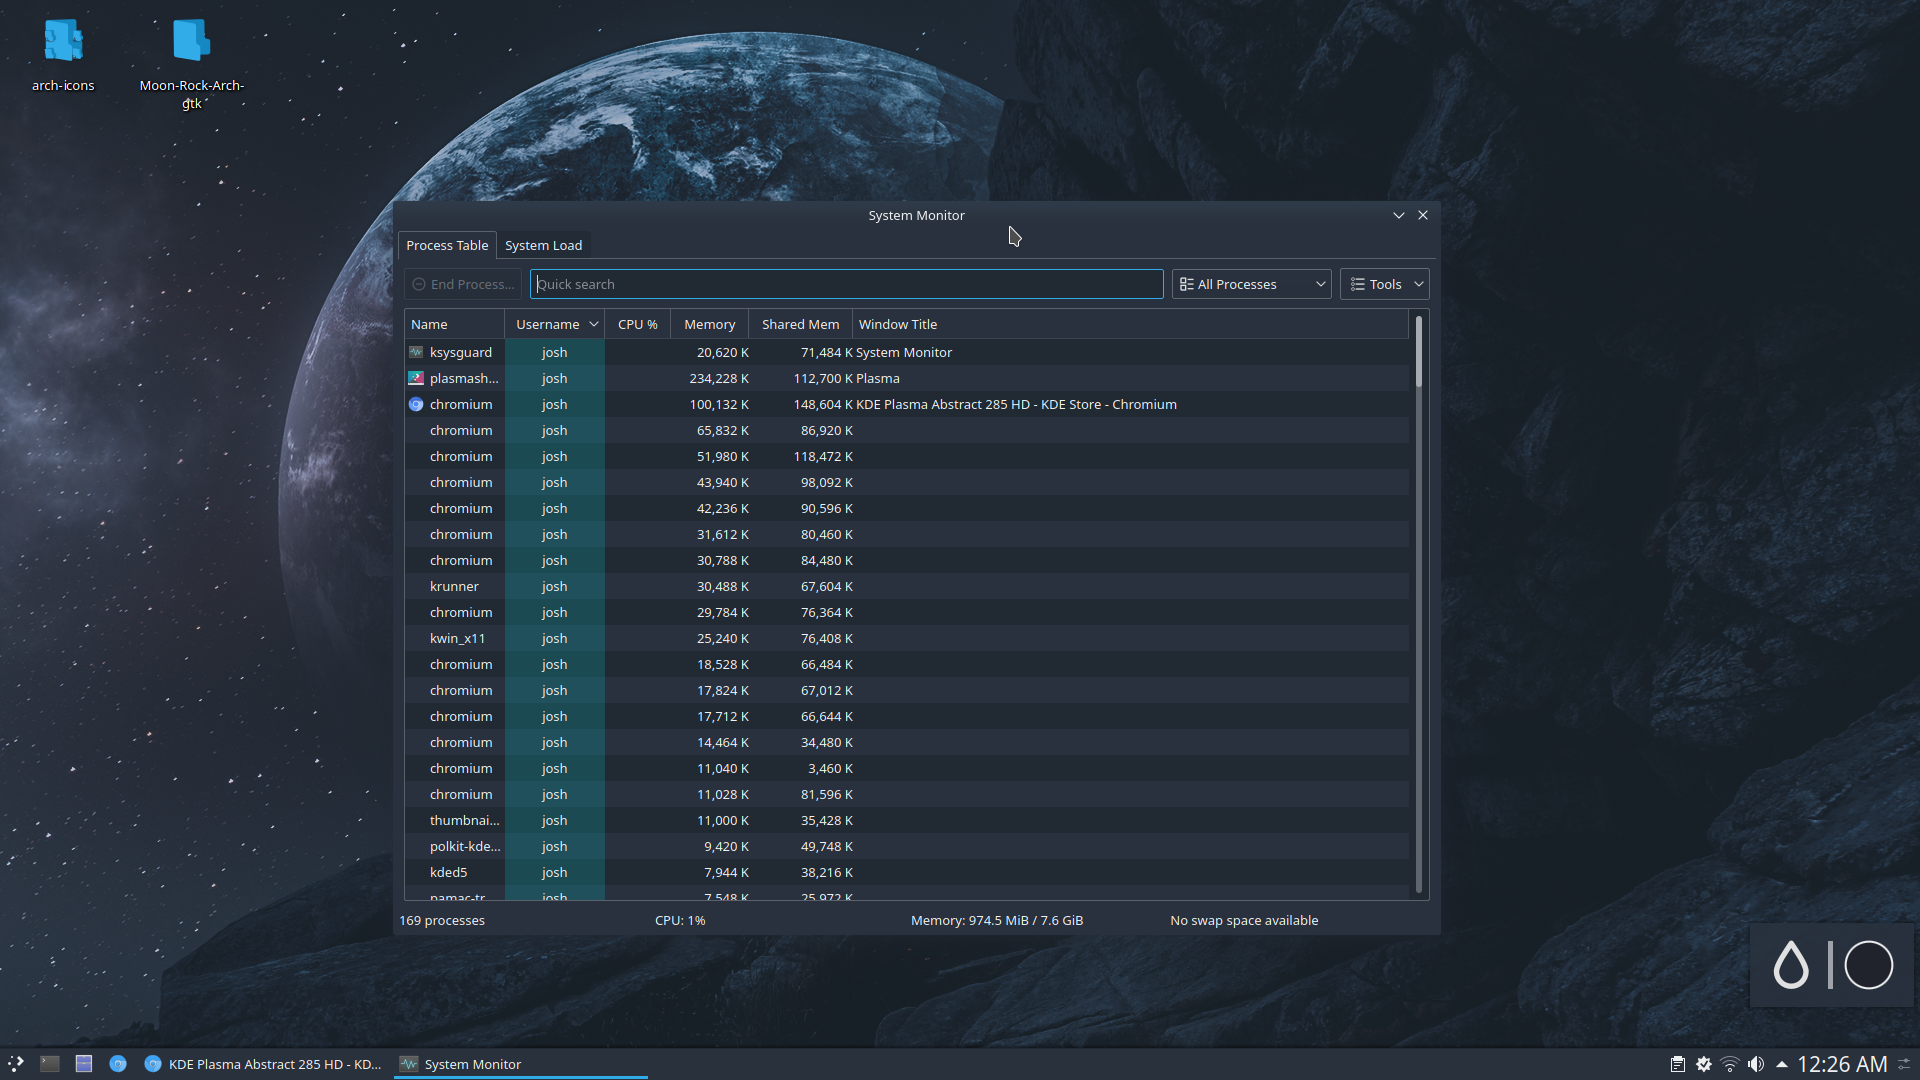The width and height of the screenshot is (1920, 1080).
Task: Expand the hidden system tray icons
Action: click(1782, 1064)
